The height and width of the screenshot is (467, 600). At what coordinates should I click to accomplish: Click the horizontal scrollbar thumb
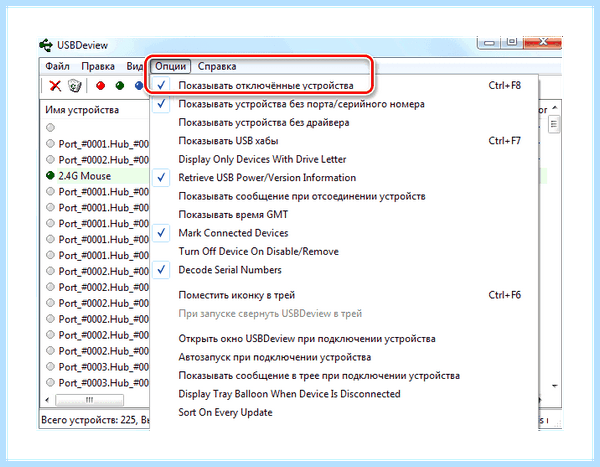pos(90,400)
